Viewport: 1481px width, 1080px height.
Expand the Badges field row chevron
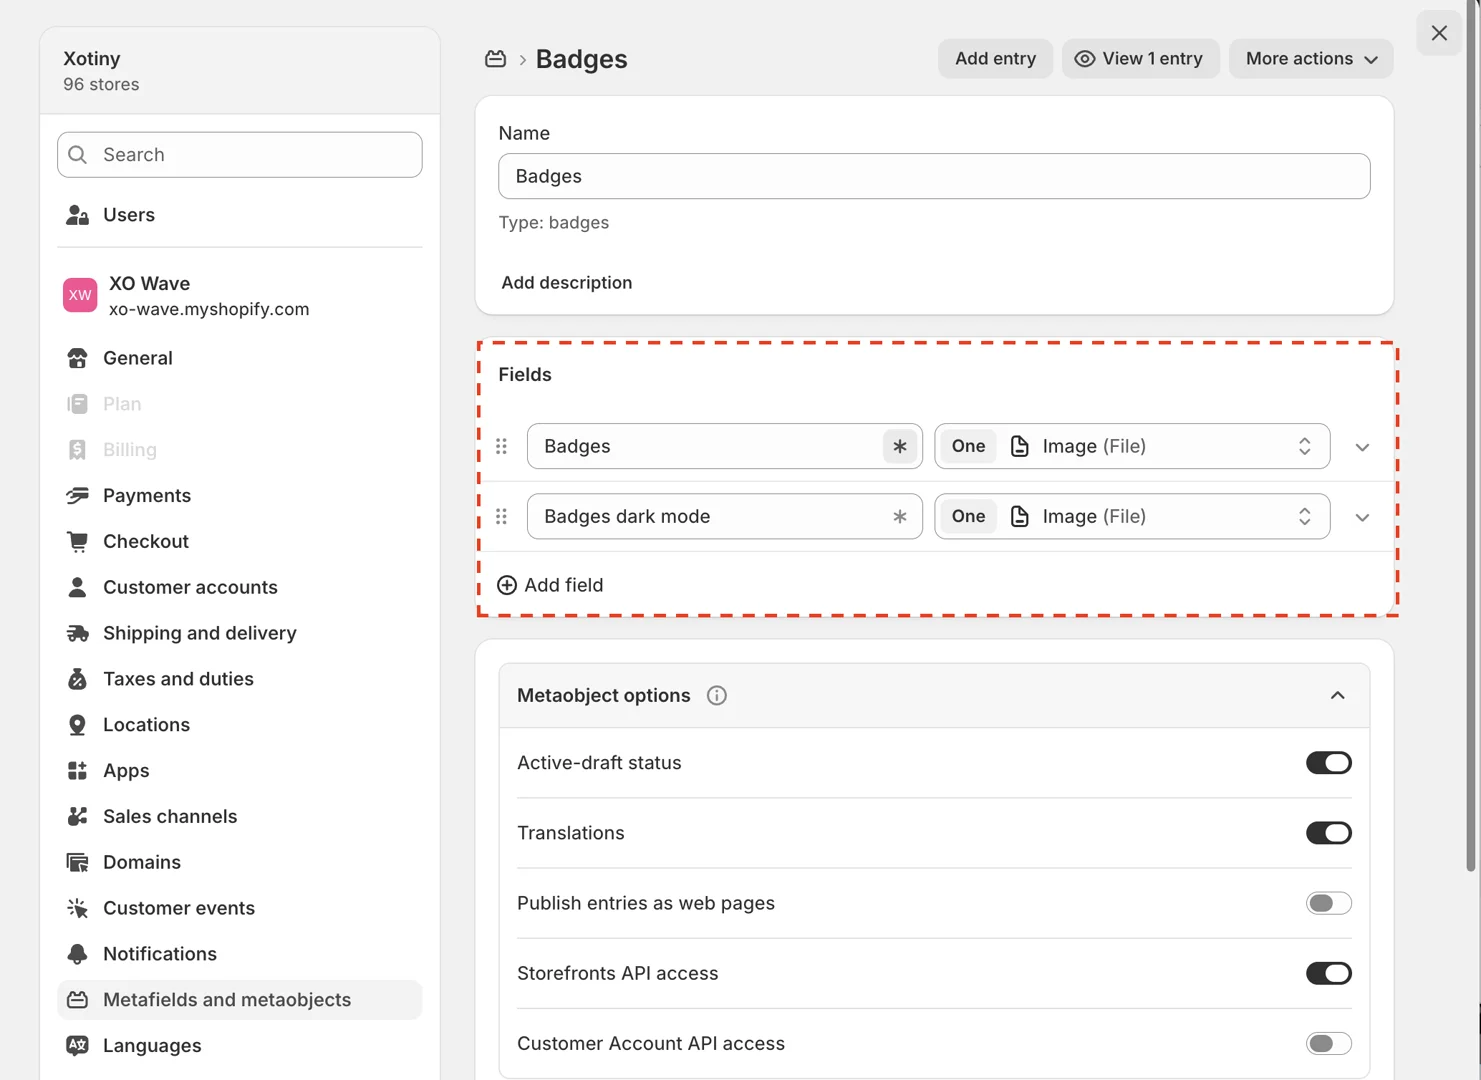point(1362,447)
